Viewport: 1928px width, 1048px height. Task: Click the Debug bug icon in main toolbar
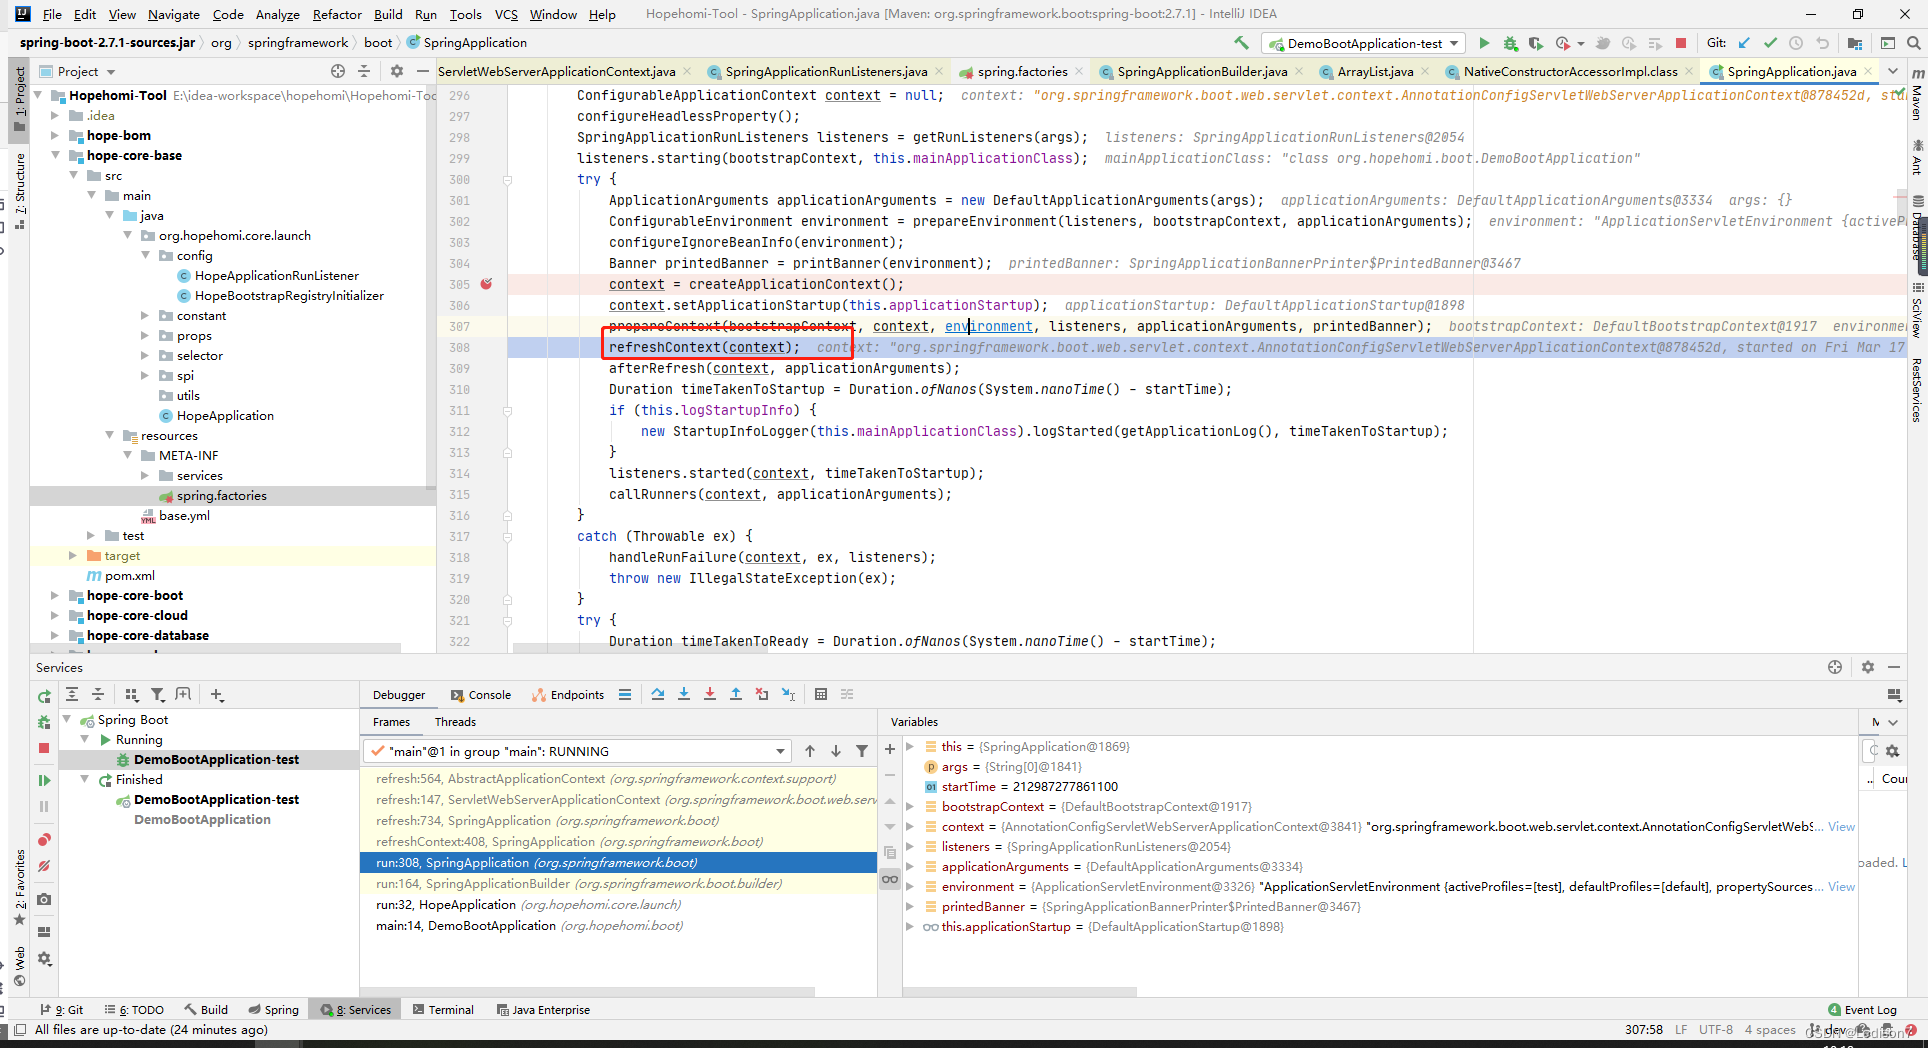click(x=1510, y=43)
